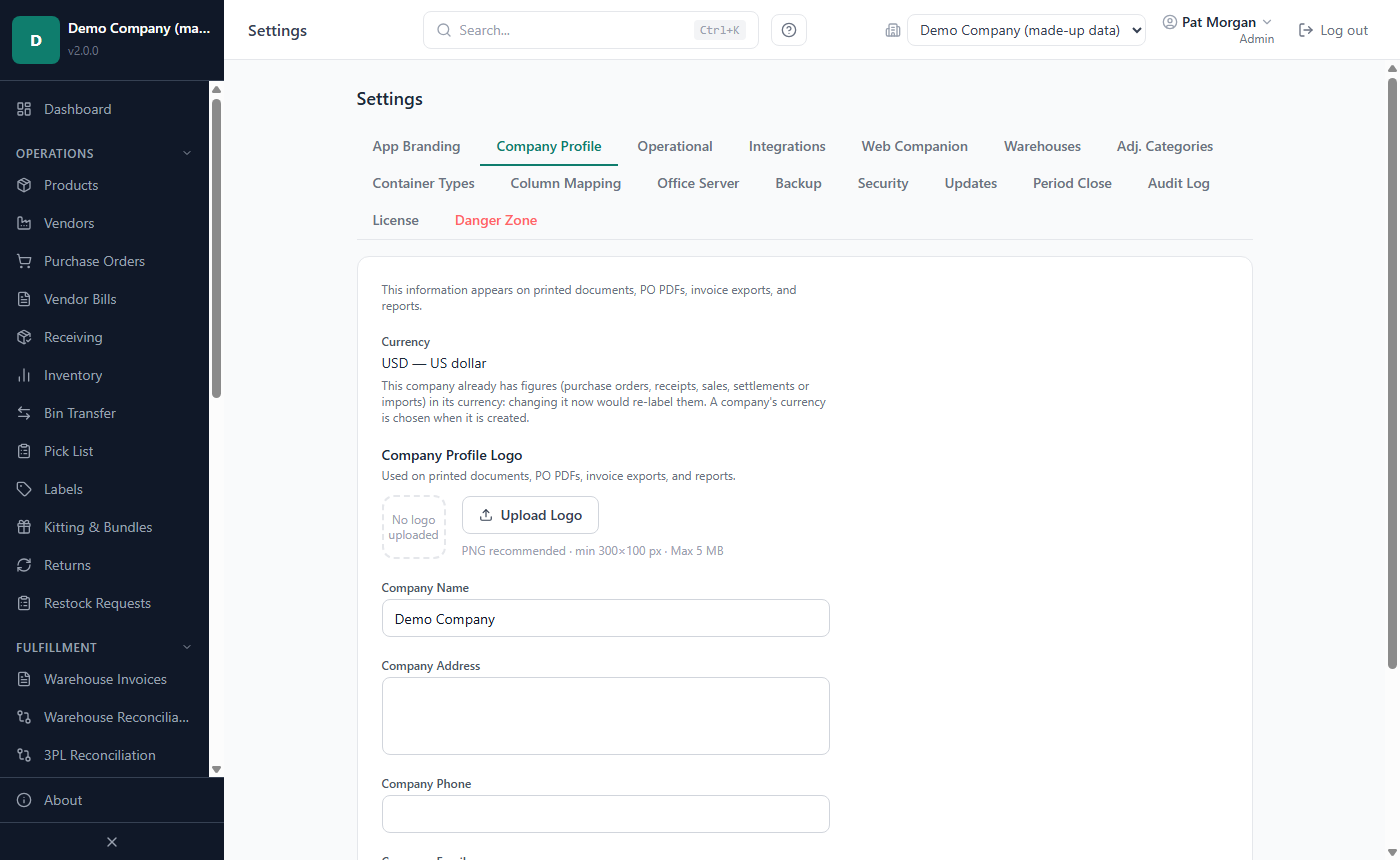
Task: Switch to the App Branding tab
Action: (x=416, y=146)
